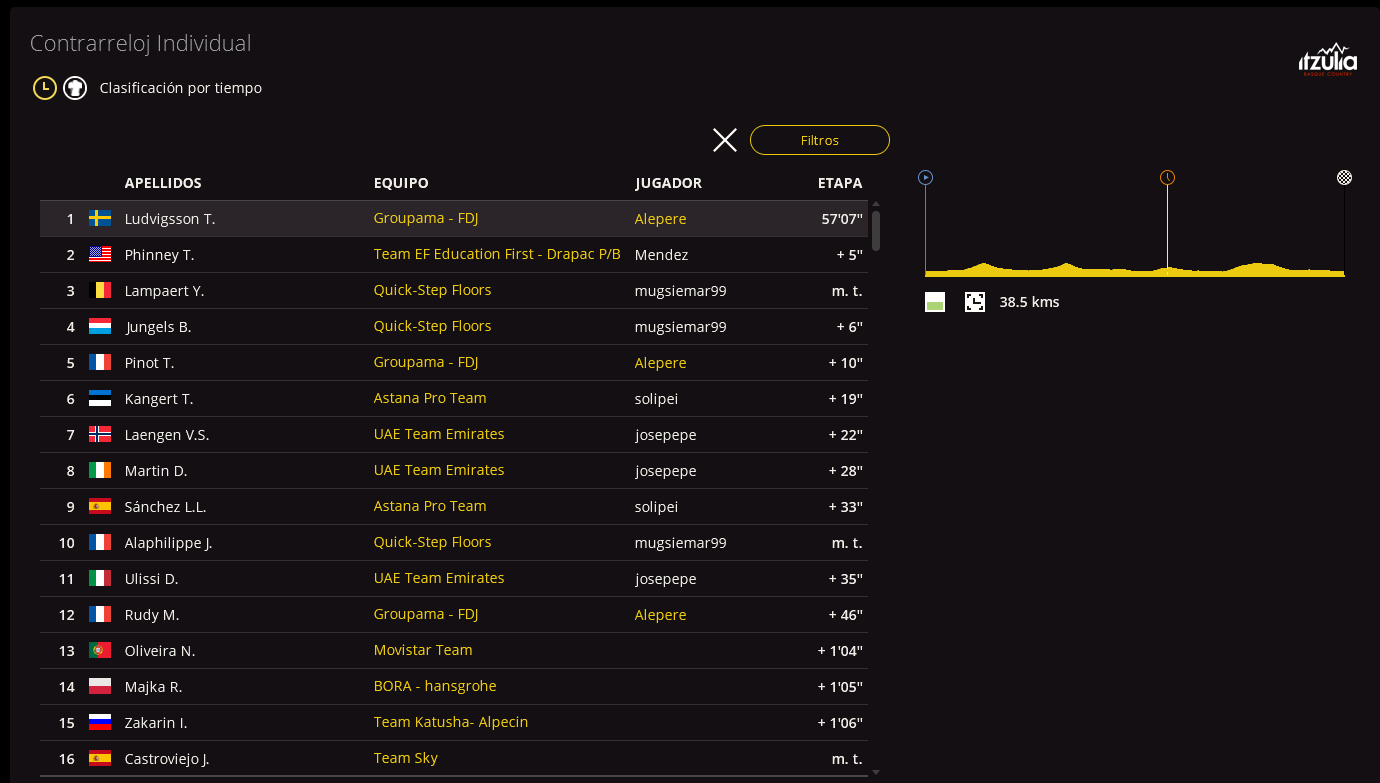Click player Alepere in Ludvigsson row
The width and height of the screenshot is (1380, 783).
tap(661, 219)
